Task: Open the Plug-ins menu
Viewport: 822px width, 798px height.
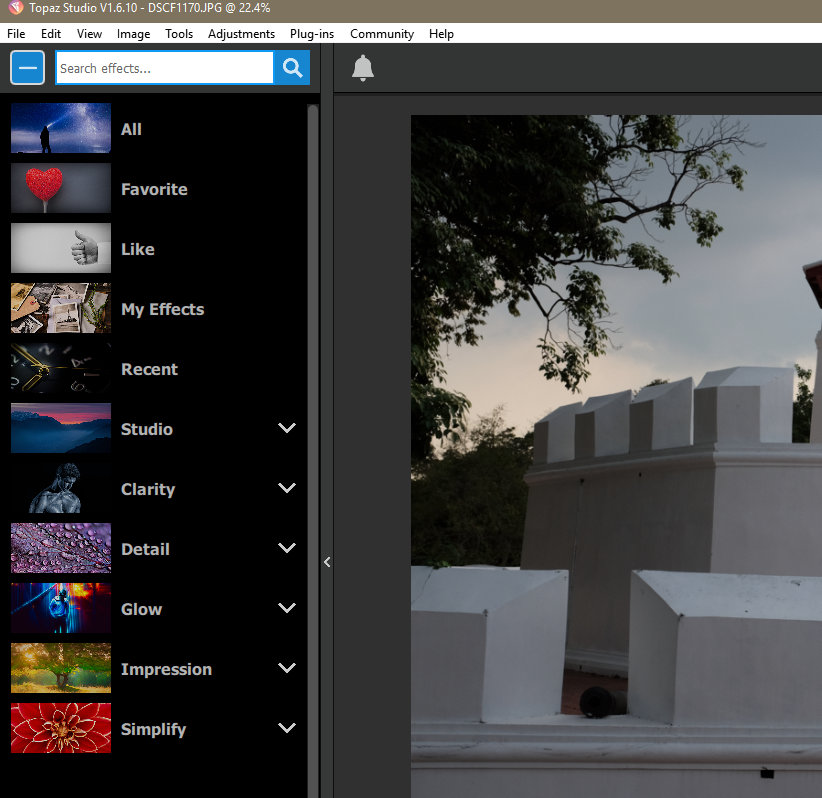Action: pos(312,34)
